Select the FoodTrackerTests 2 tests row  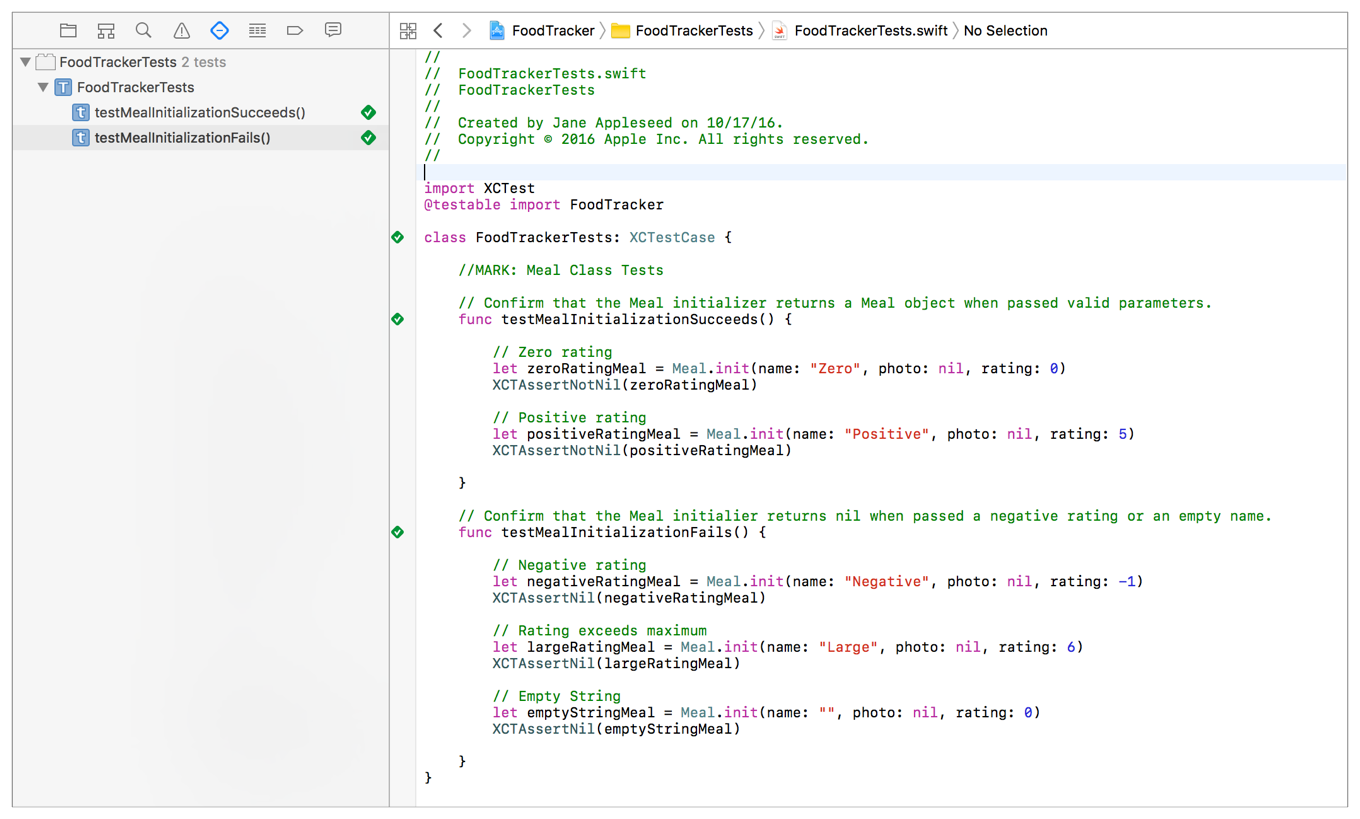coord(201,62)
